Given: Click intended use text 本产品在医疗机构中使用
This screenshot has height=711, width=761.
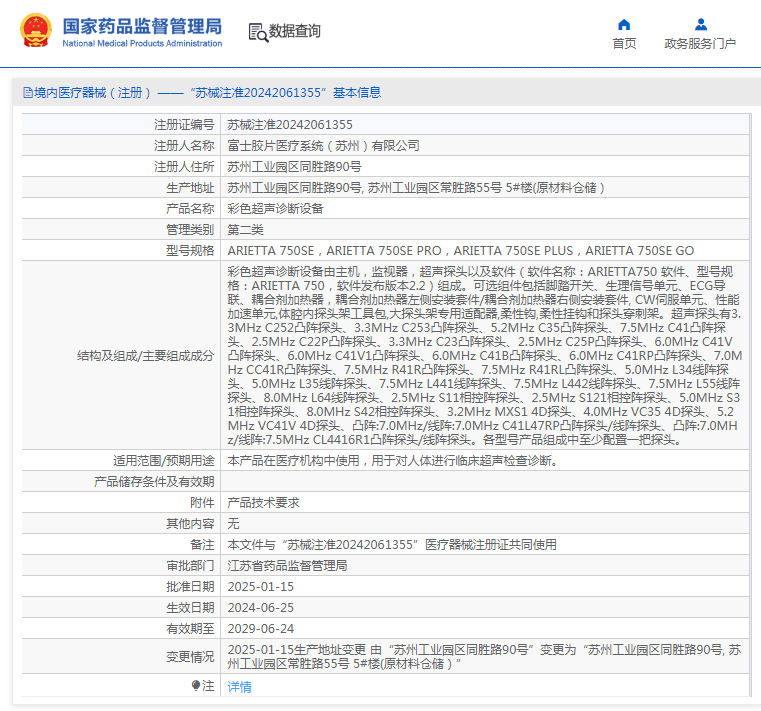Looking at the screenshot, I should [392, 461].
